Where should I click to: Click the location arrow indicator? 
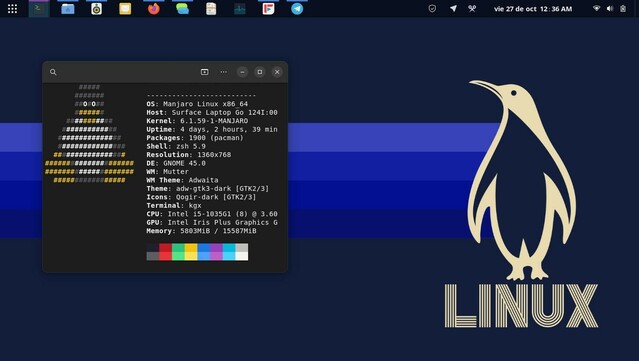point(453,9)
